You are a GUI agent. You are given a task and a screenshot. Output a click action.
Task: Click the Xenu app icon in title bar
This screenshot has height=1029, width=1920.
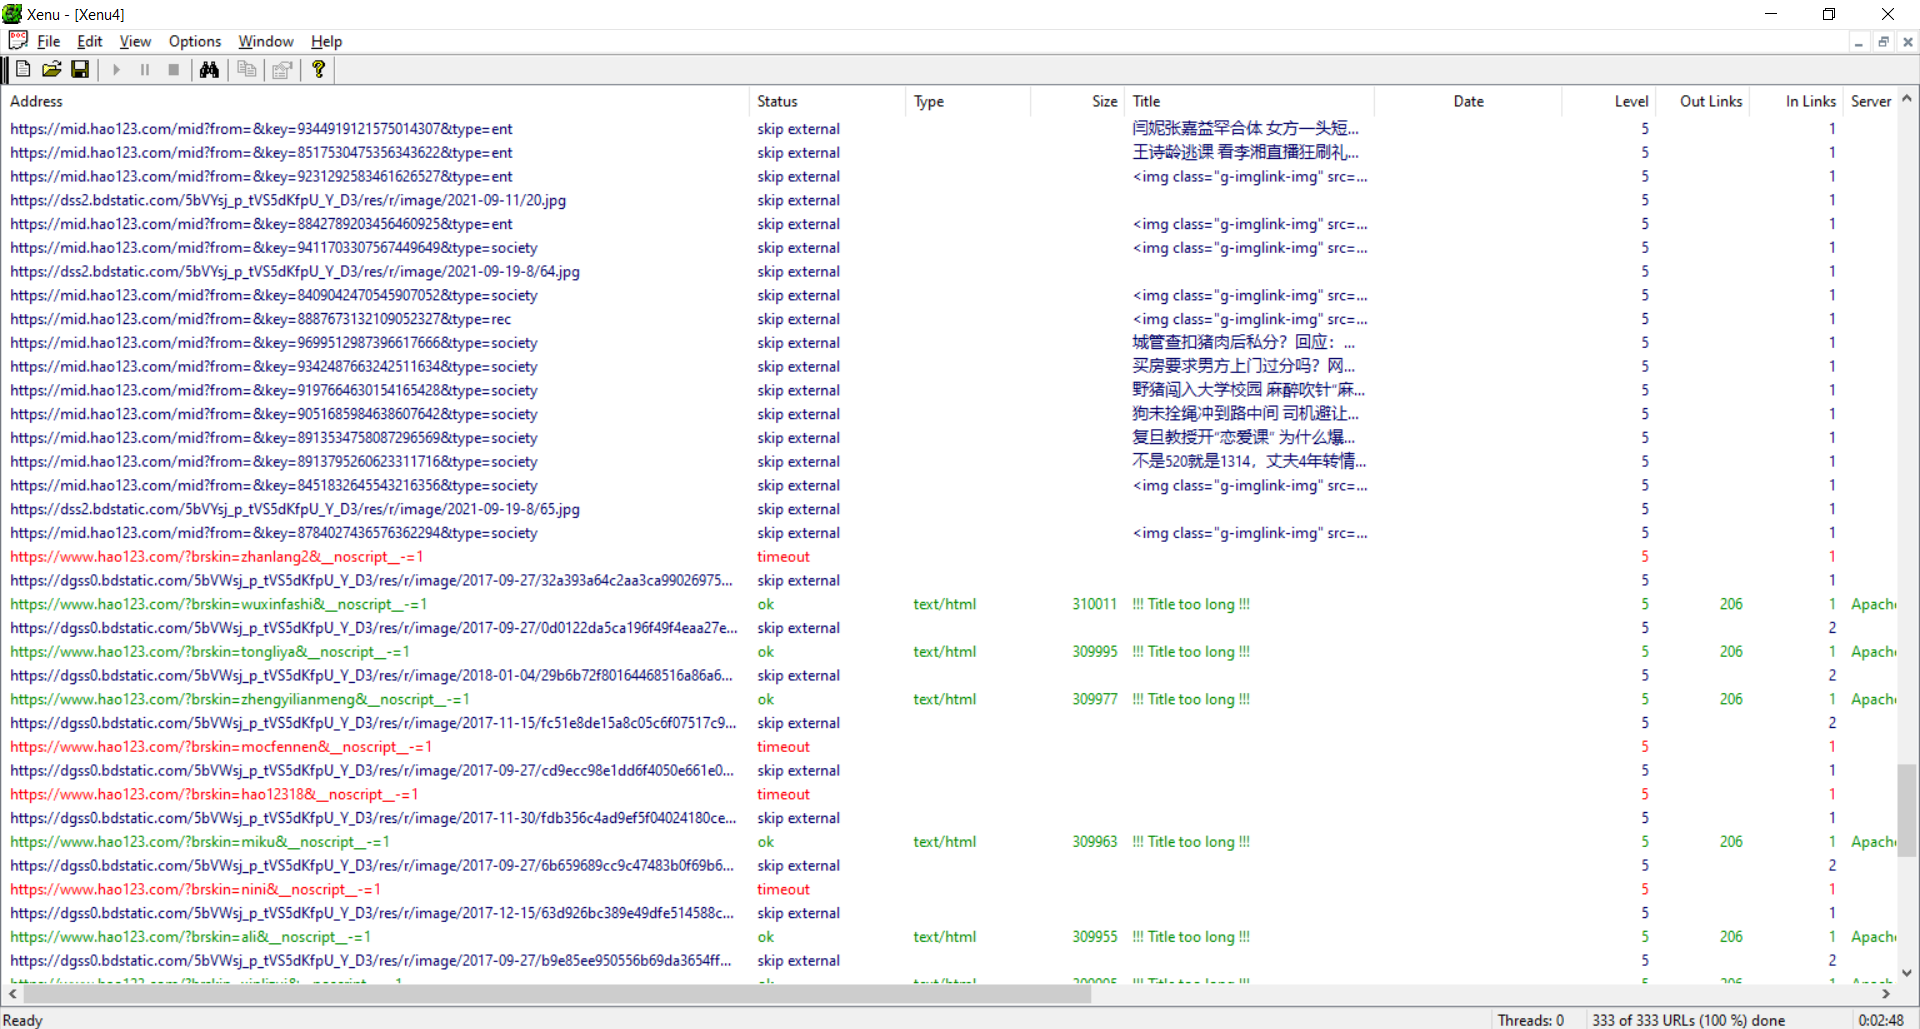click(x=12, y=14)
